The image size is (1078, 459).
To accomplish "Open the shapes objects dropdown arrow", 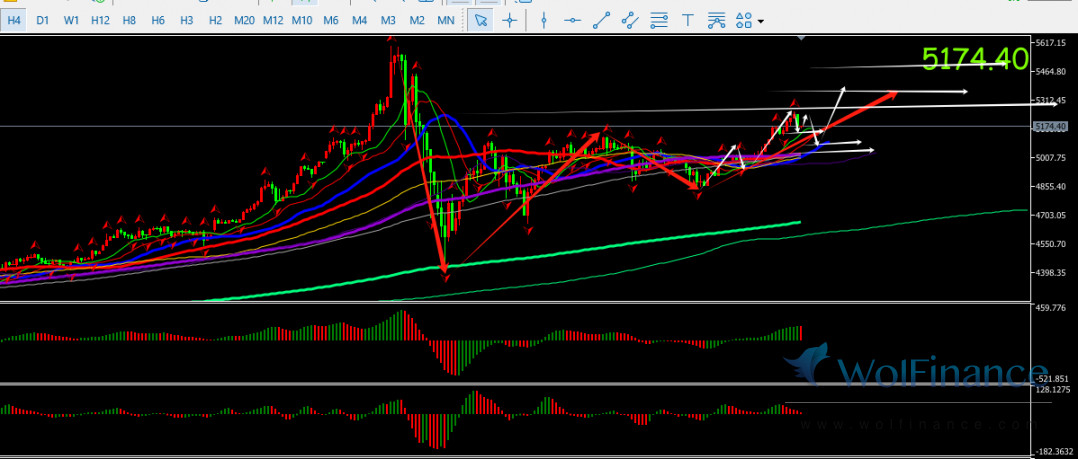I will [x=761, y=21].
